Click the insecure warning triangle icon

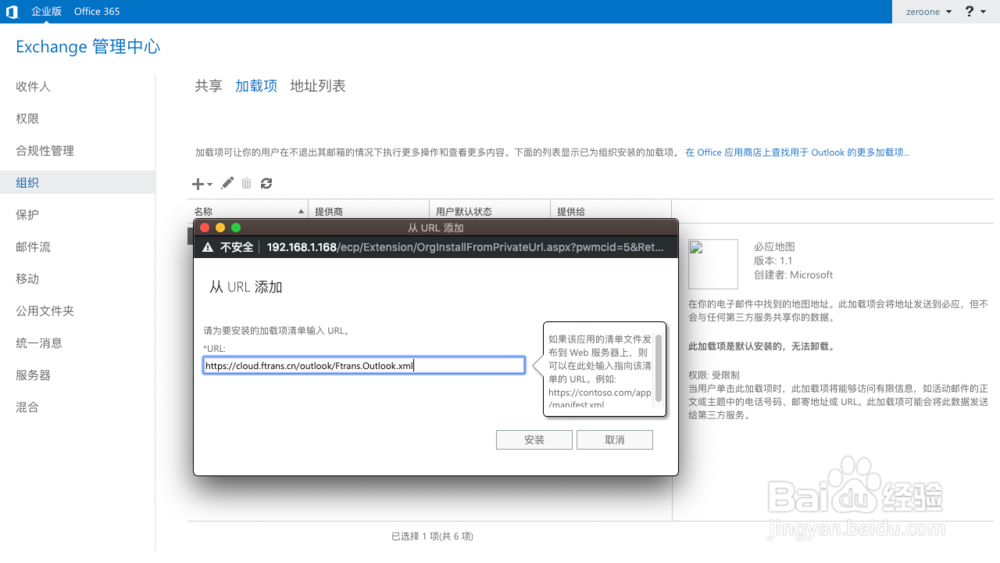click(208, 247)
